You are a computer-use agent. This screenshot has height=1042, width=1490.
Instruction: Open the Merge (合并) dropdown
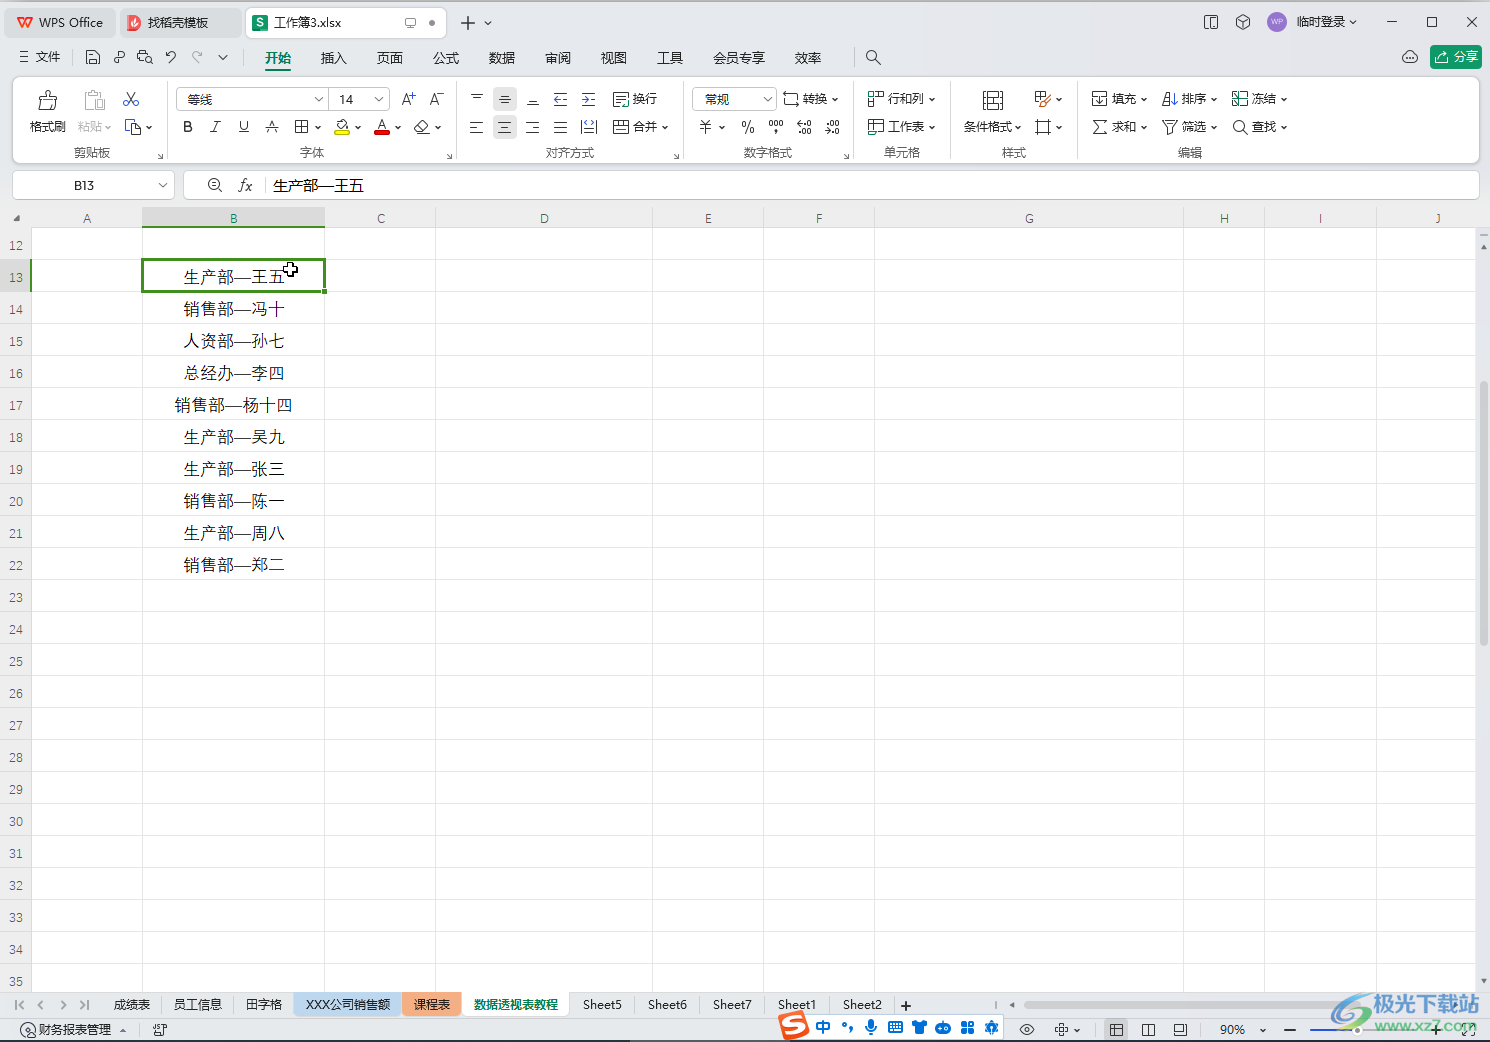(x=640, y=127)
